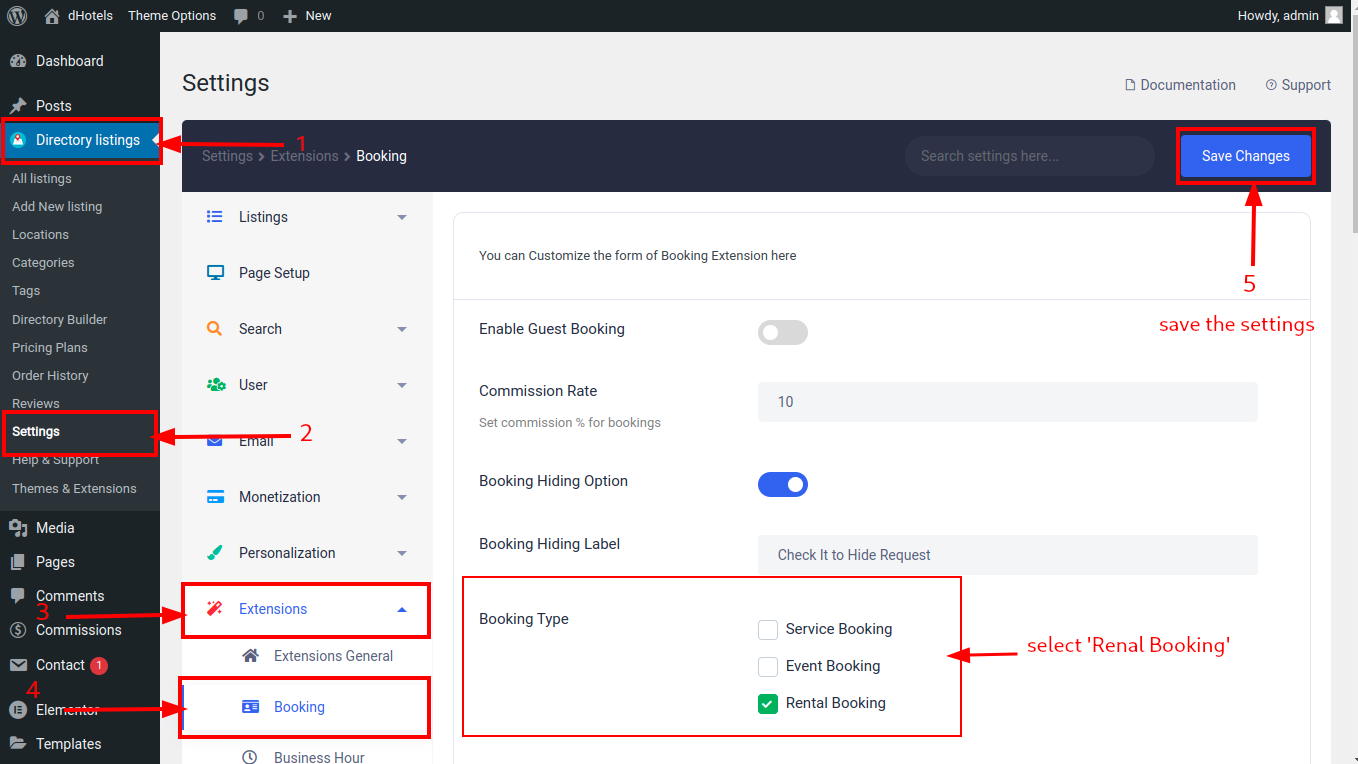
Task: Open Tags submenu item
Action: [26, 290]
